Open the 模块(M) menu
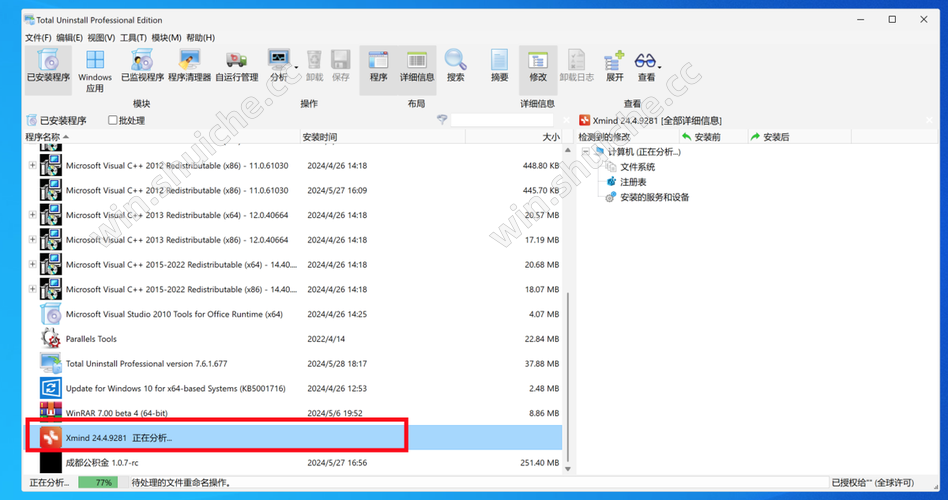Image resolution: width=948 pixels, height=500 pixels. coord(166,37)
